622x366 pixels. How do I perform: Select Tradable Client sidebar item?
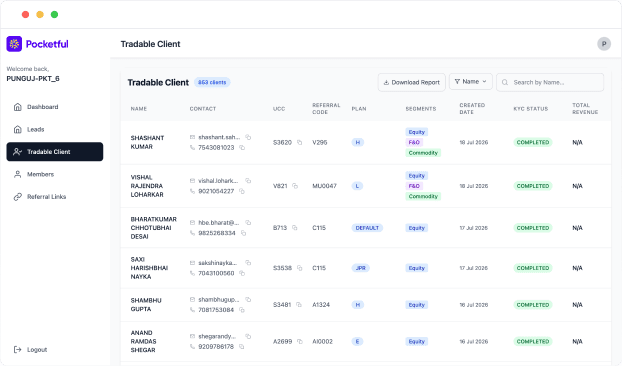55,152
